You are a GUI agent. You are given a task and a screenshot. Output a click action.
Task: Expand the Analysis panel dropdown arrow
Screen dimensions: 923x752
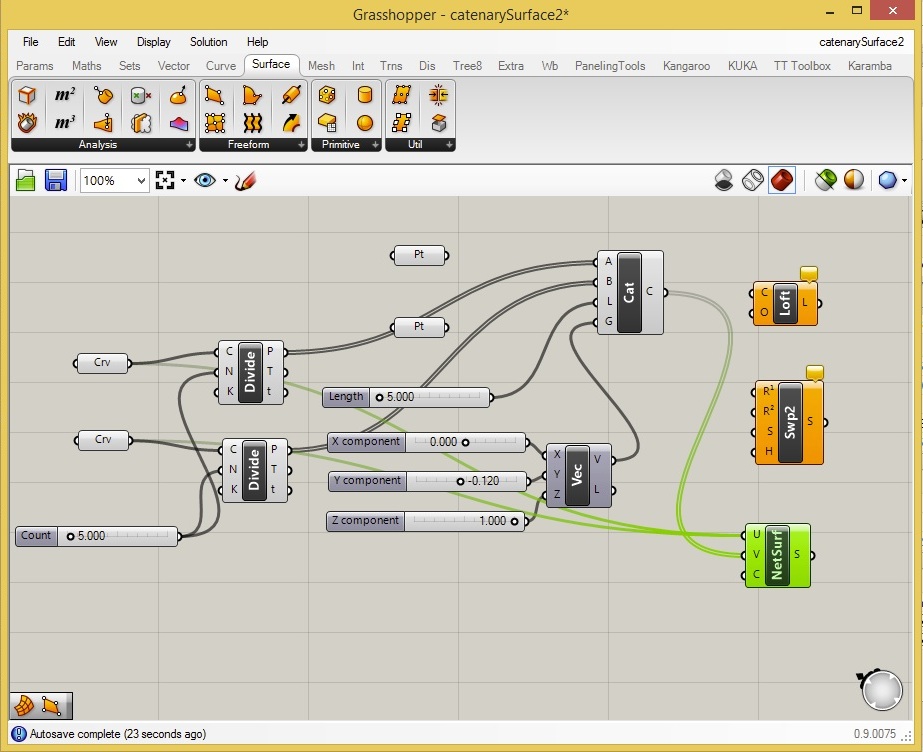pos(189,145)
